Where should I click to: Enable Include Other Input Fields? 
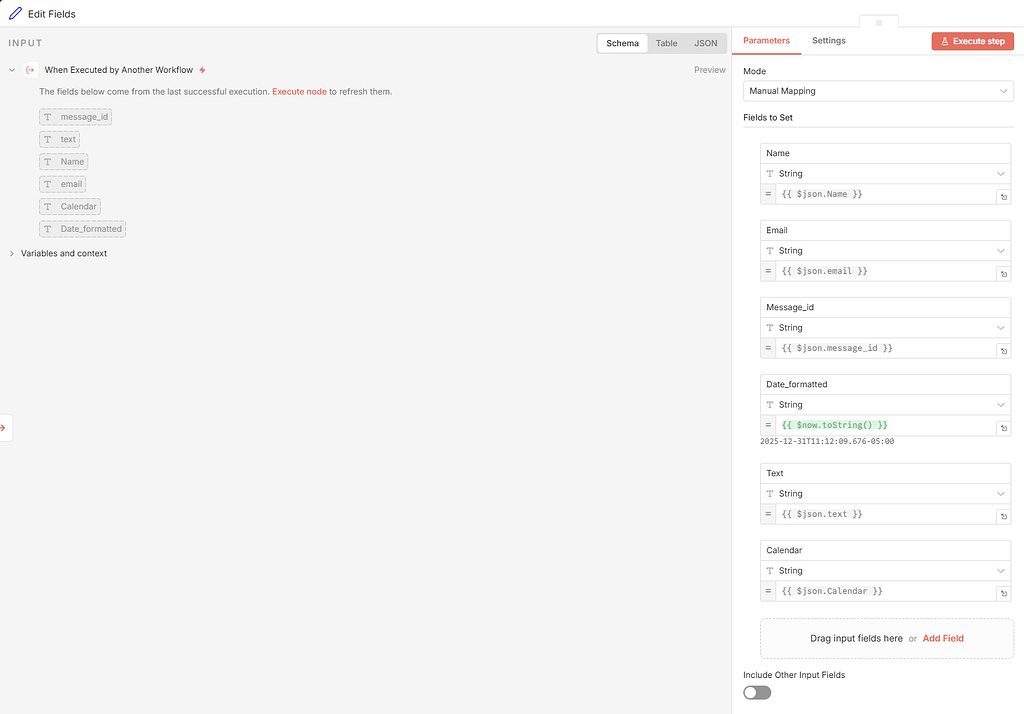[756, 692]
